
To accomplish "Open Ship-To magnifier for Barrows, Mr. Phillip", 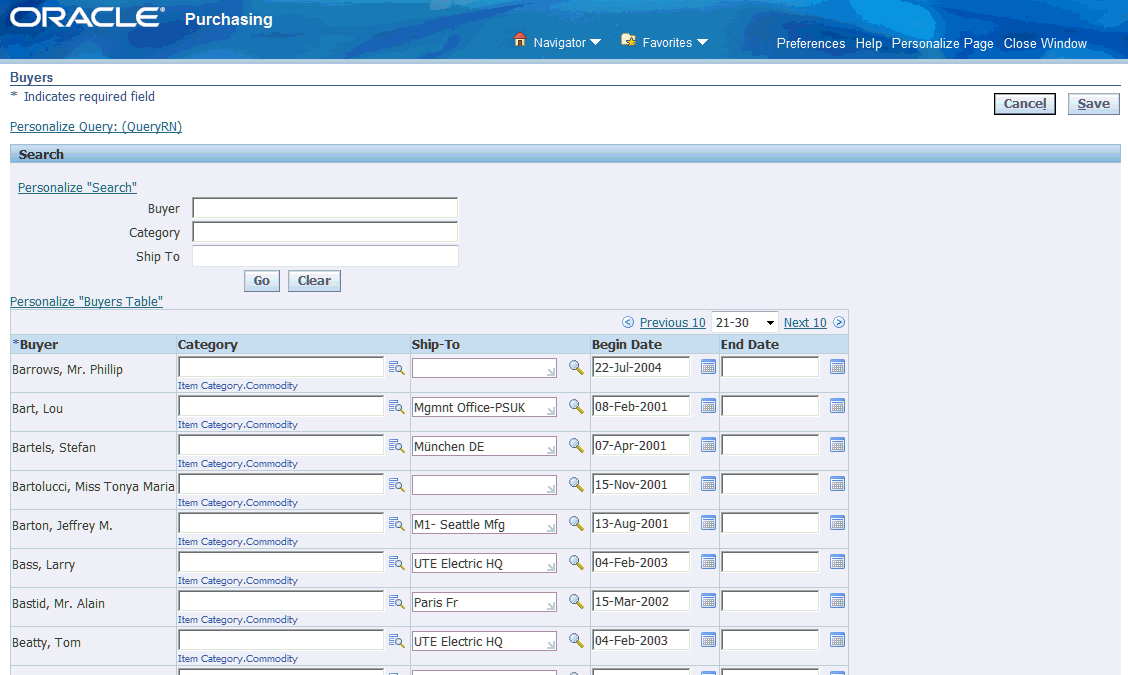I will (576, 367).
